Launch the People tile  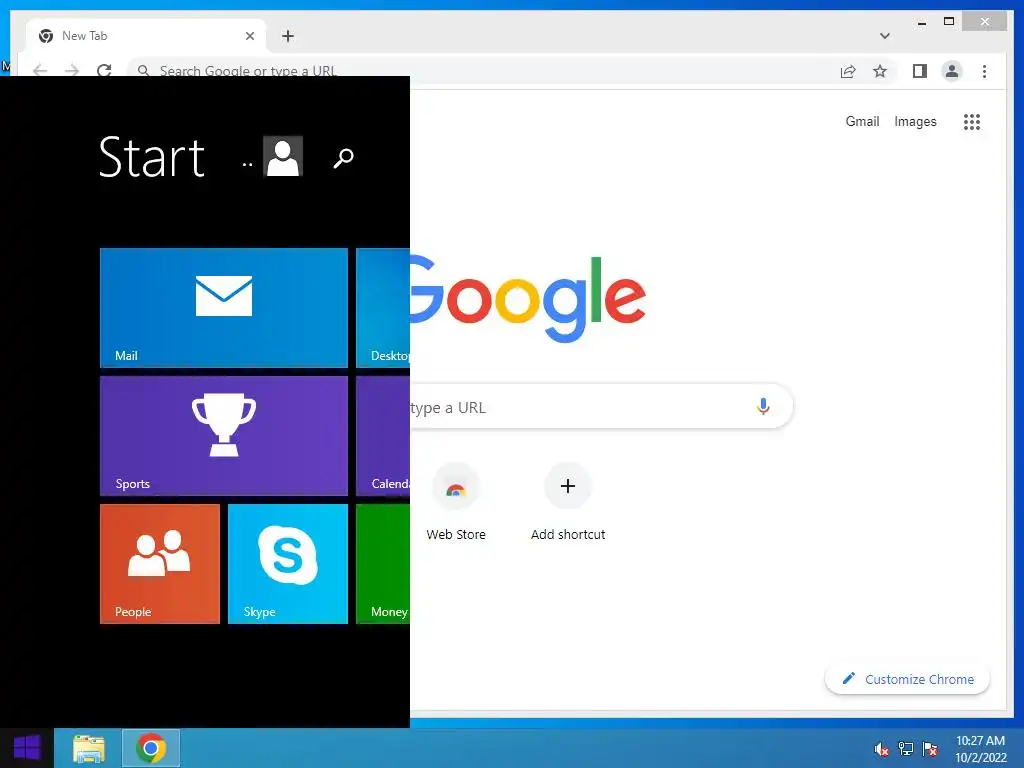pos(159,564)
